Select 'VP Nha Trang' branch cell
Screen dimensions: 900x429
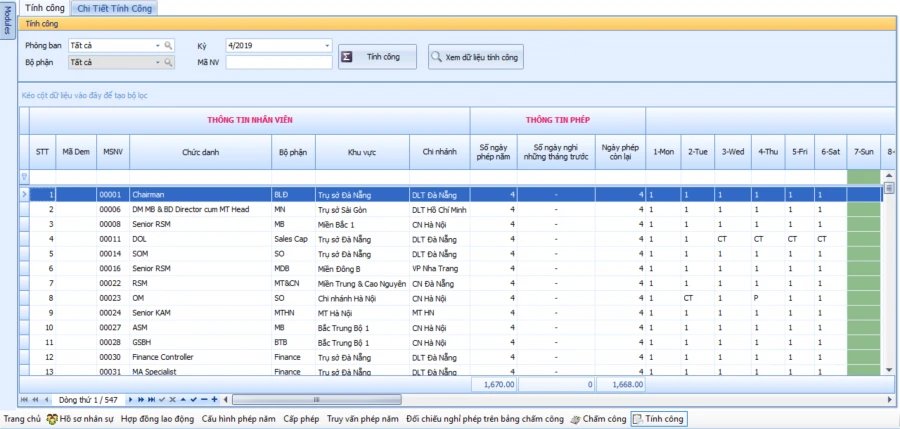pos(440,269)
